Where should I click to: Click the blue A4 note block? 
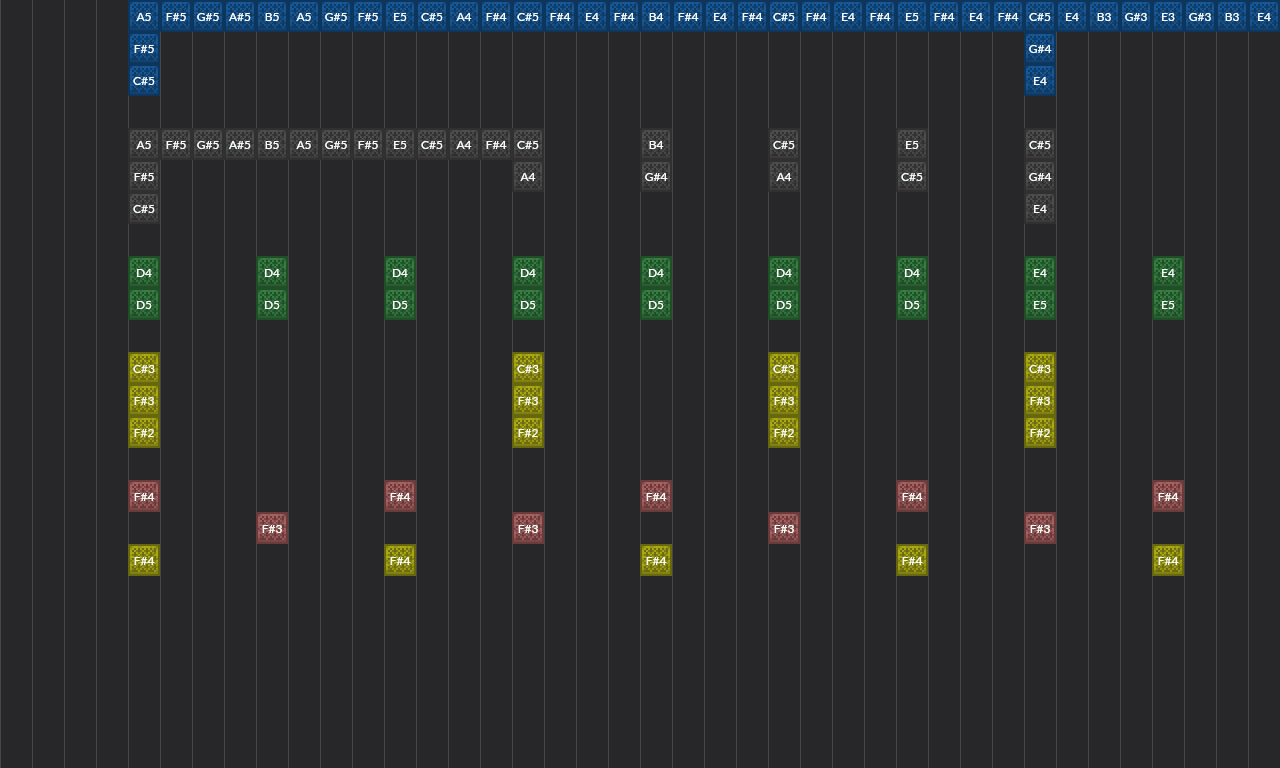tap(464, 17)
